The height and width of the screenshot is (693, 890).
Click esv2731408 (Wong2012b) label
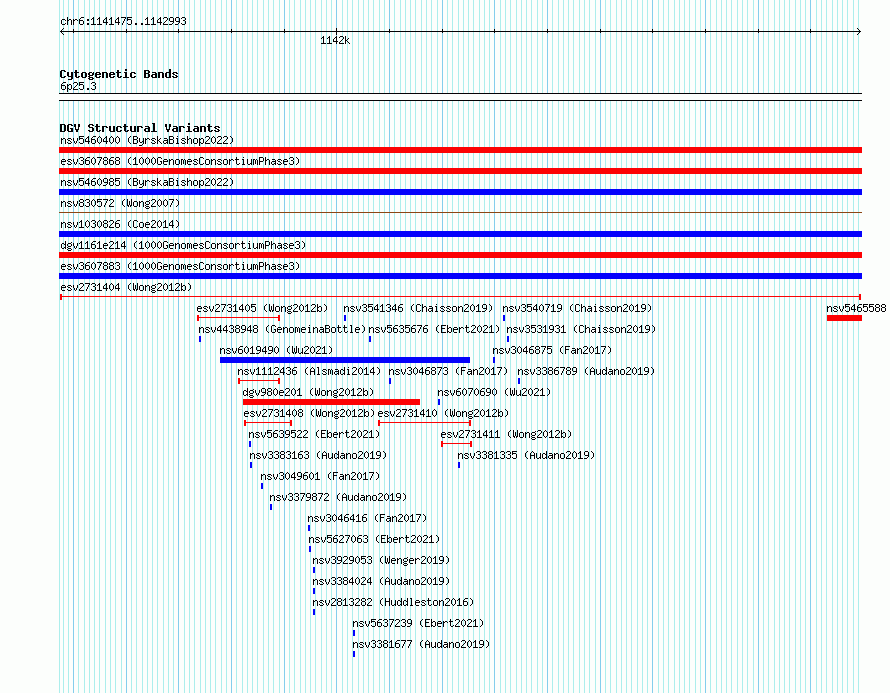click(x=309, y=413)
